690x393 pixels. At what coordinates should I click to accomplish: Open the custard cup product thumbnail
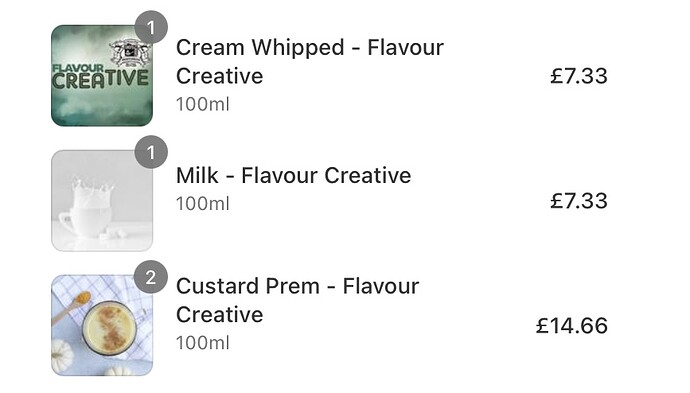(x=102, y=325)
